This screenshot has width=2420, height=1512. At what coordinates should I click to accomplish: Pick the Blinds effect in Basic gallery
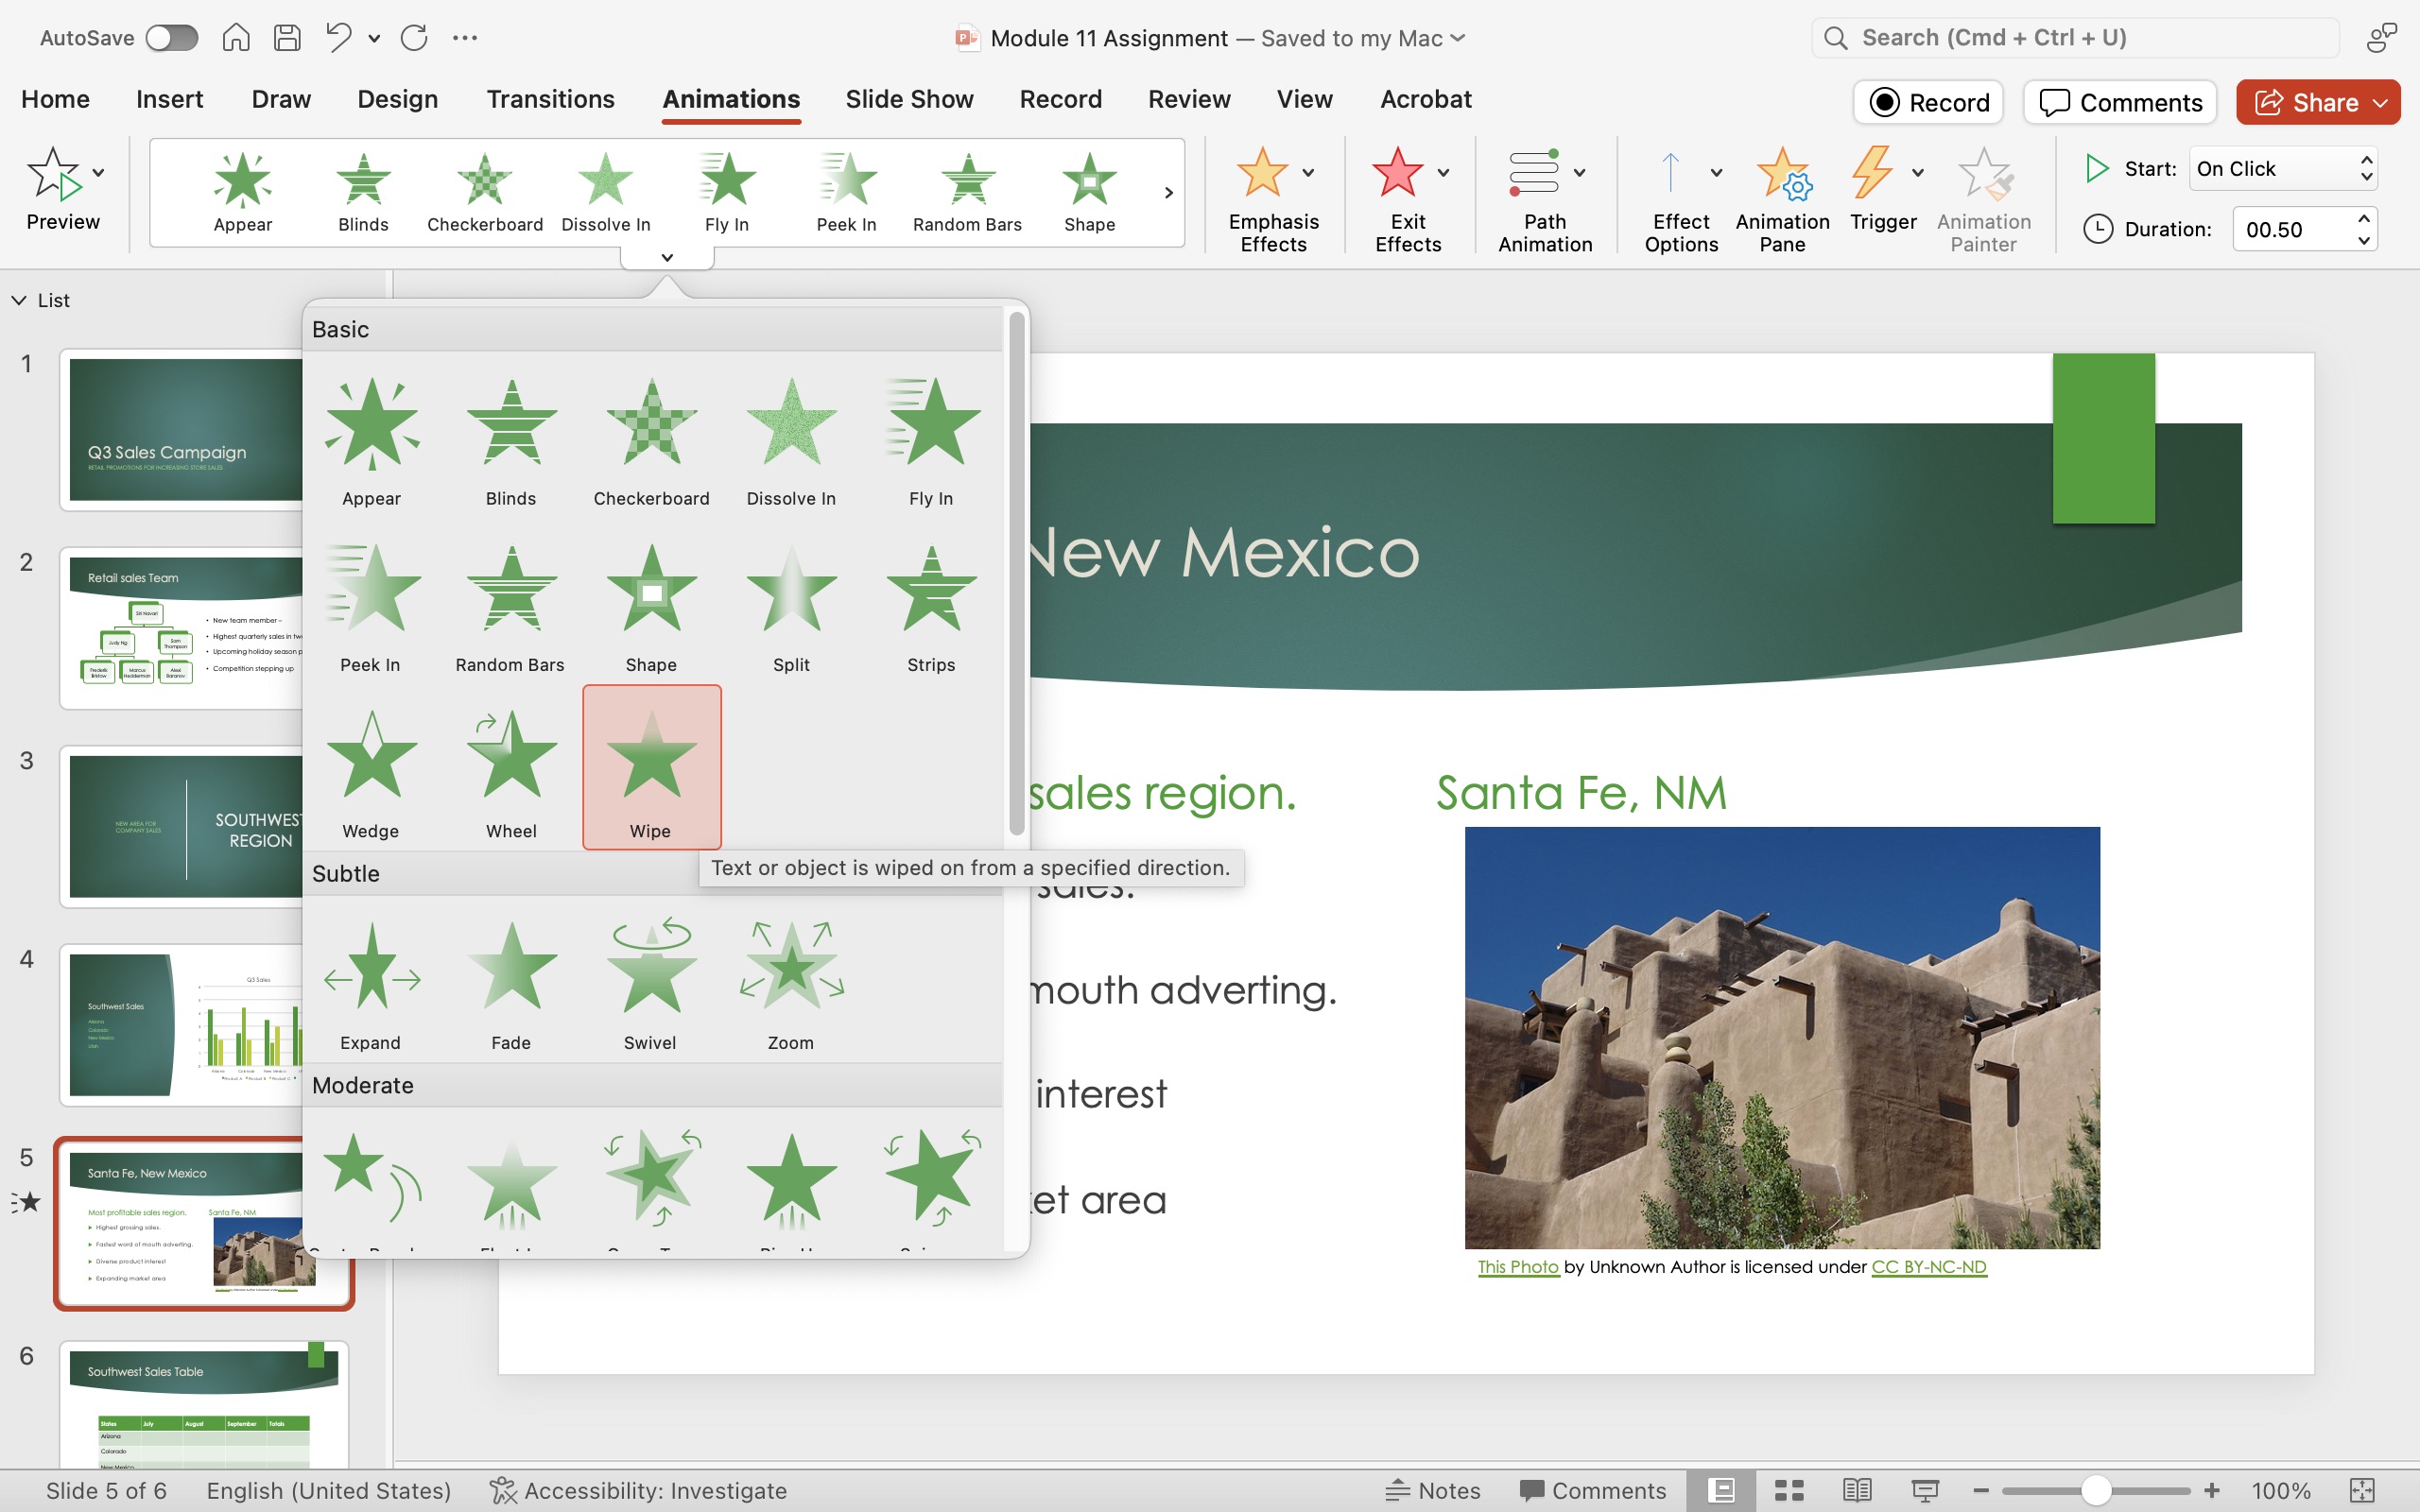[x=511, y=440]
